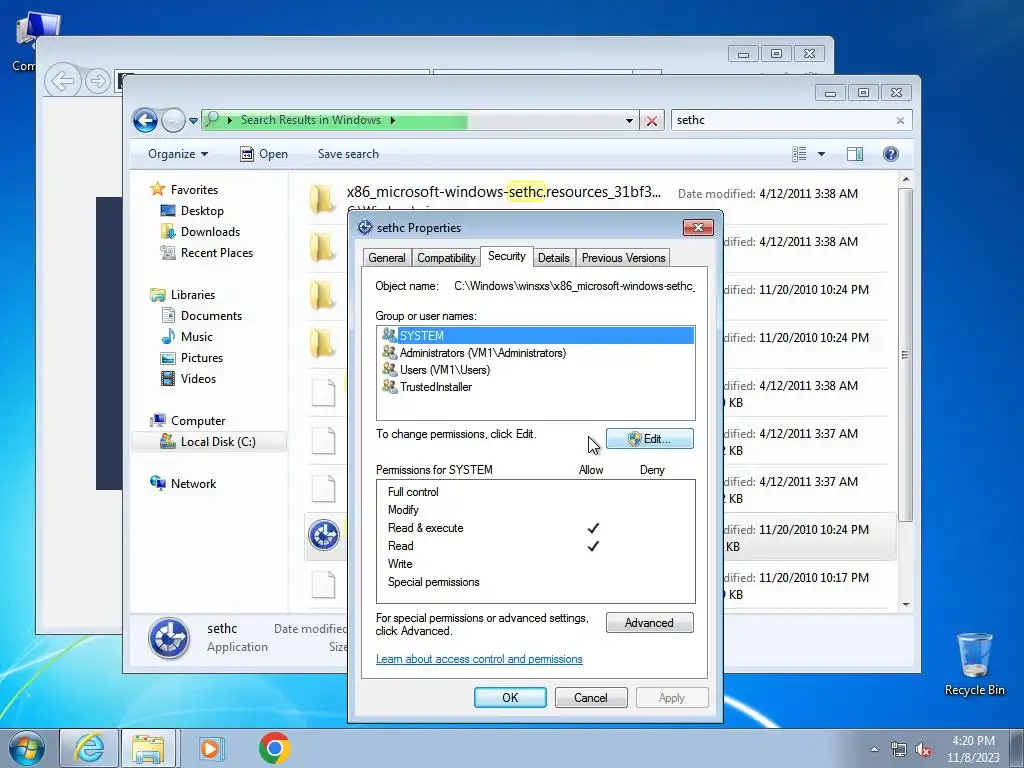
Task: Open the Windows Start menu
Action: (27, 748)
